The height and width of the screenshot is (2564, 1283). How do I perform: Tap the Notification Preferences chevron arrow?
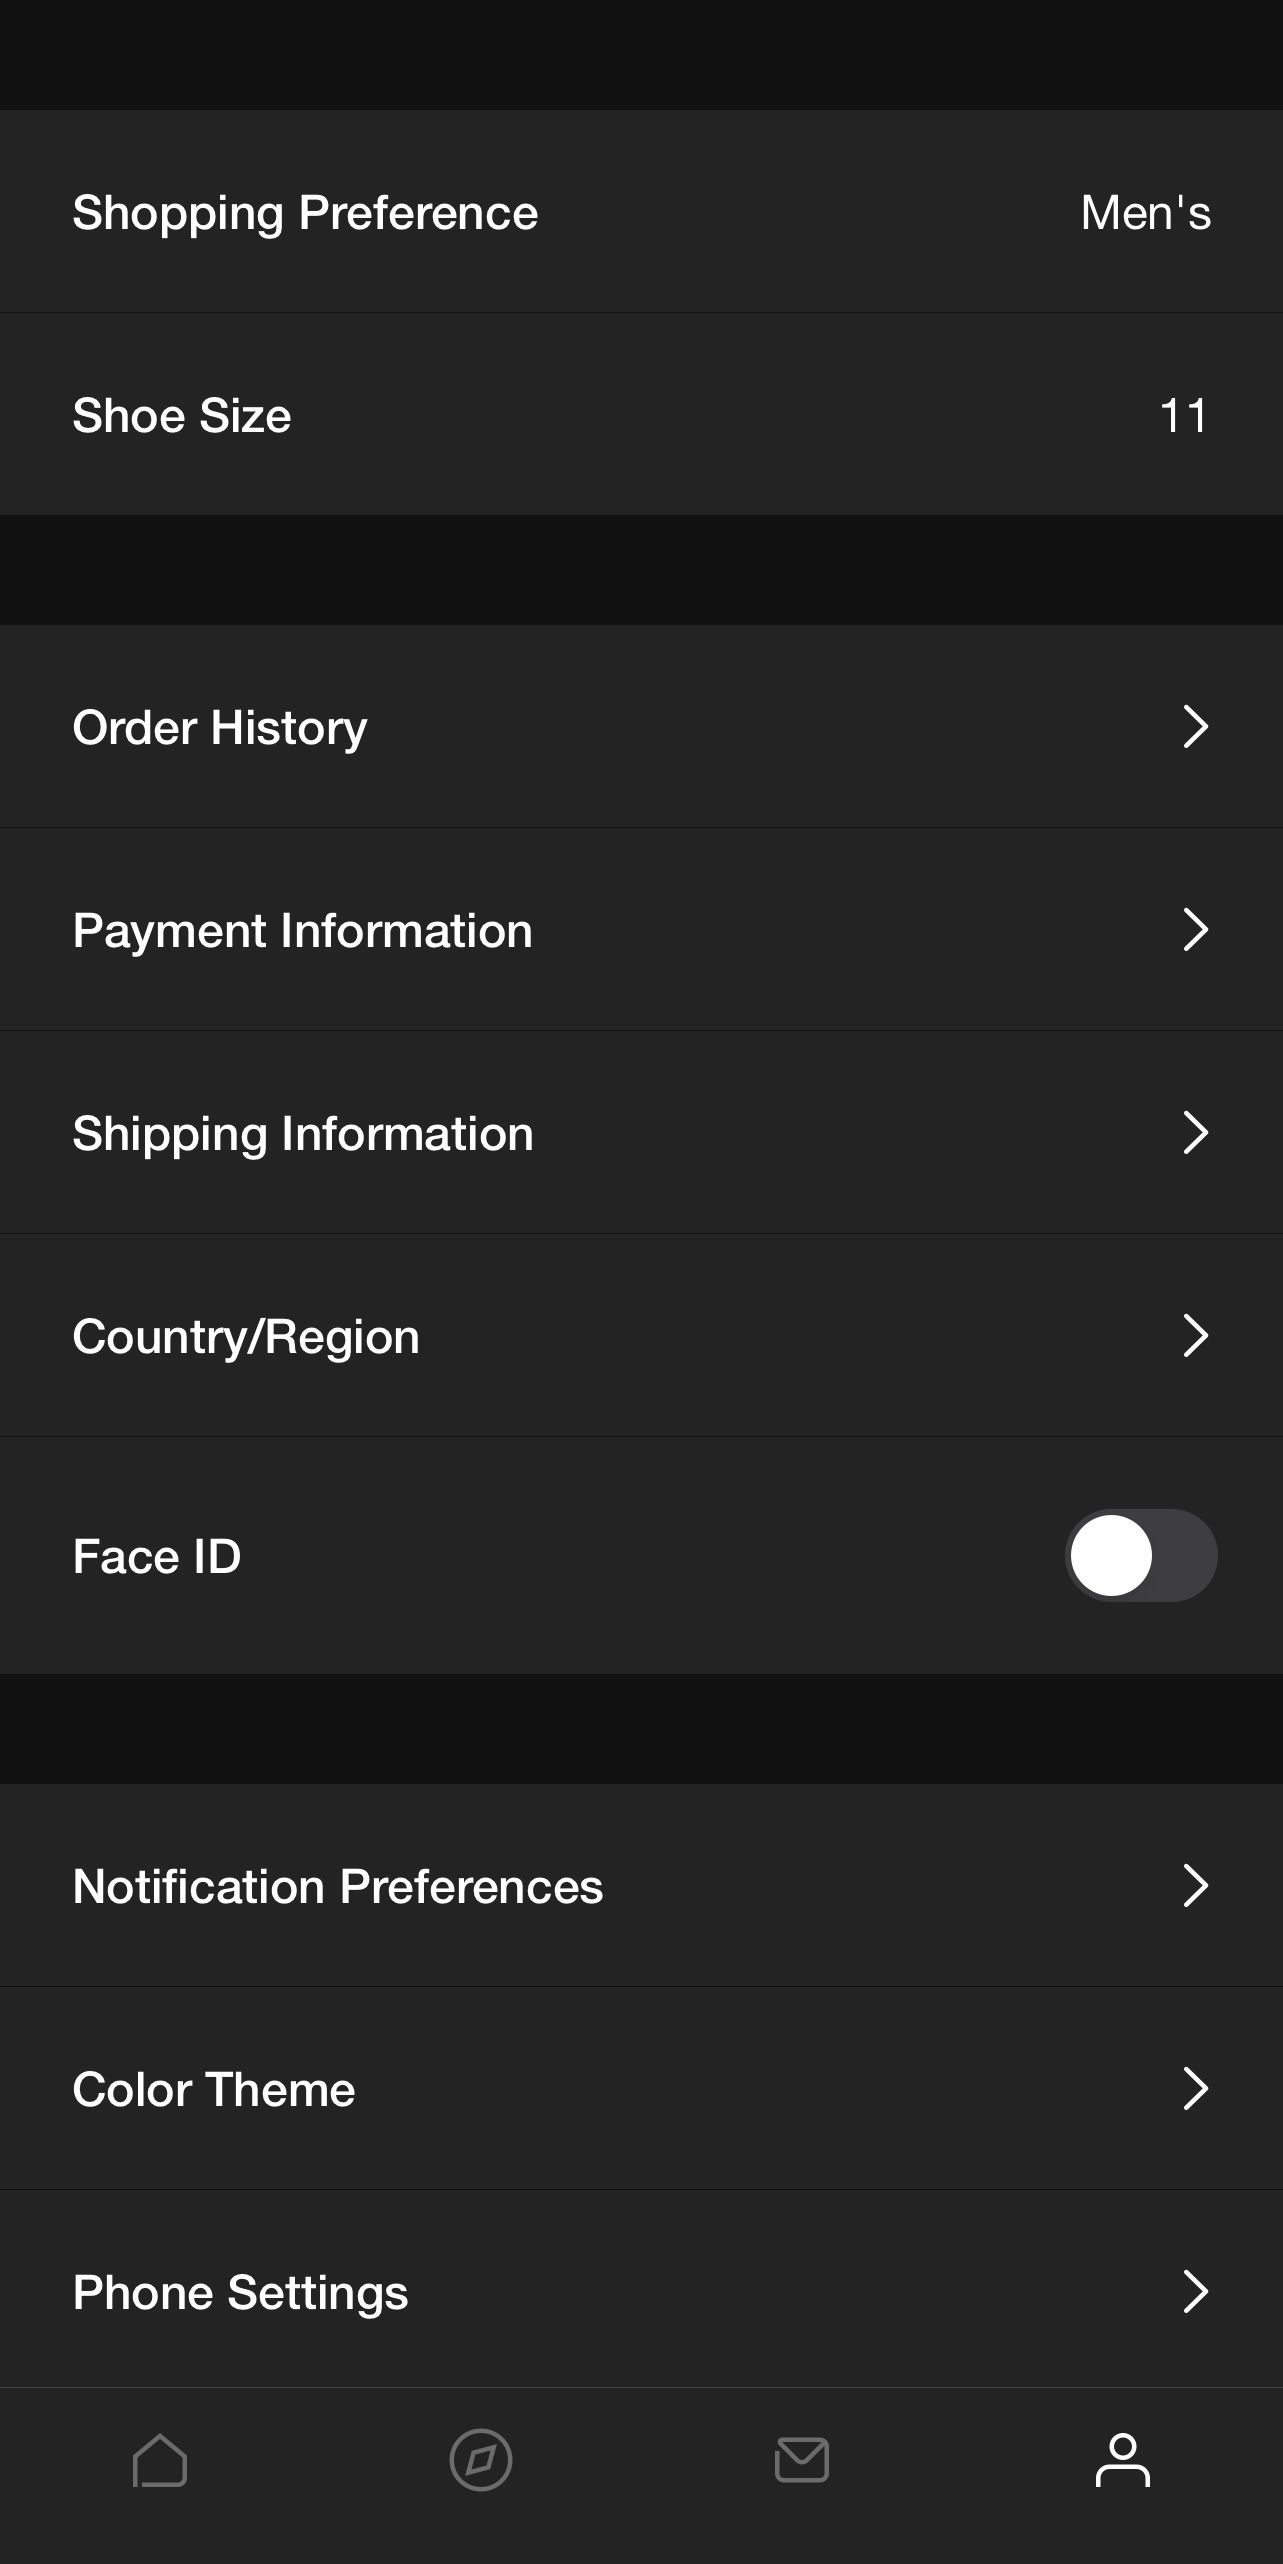coord(1195,1886)
